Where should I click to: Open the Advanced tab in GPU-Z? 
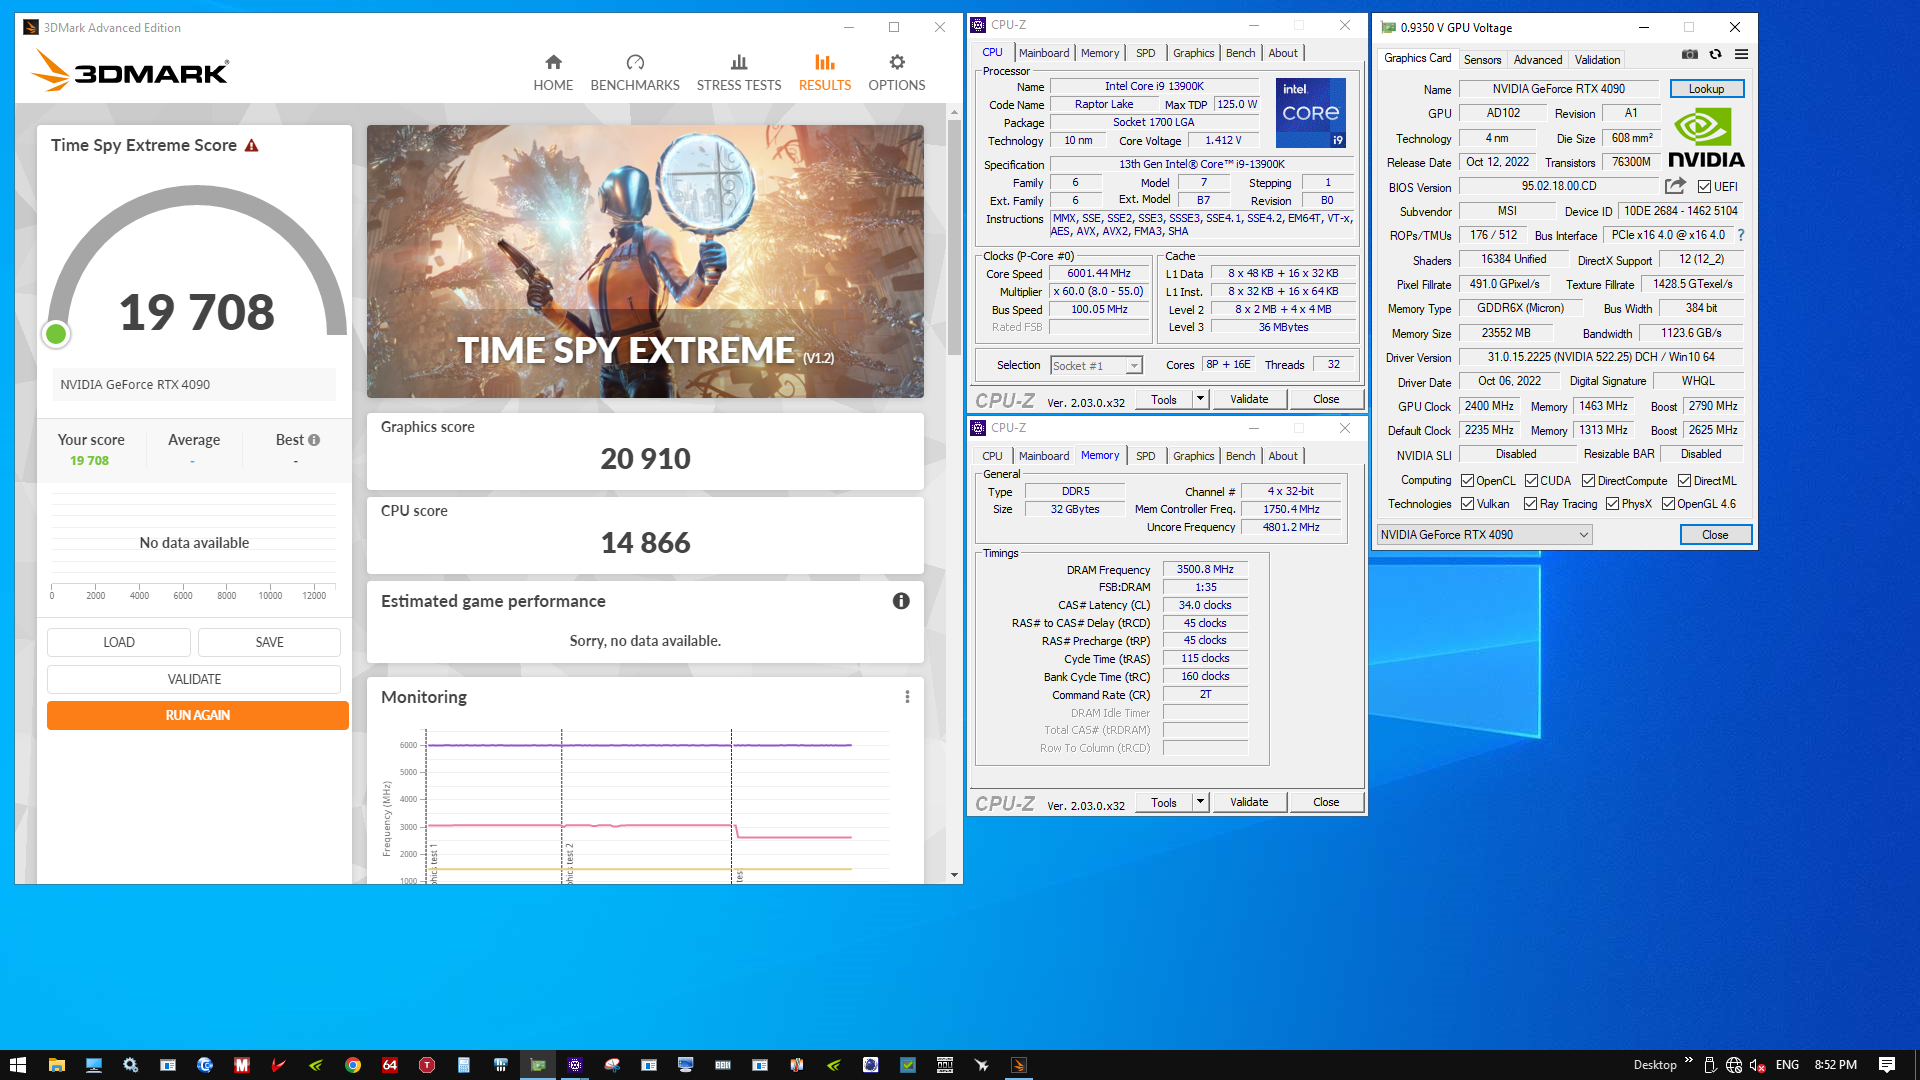[1537, 60]
